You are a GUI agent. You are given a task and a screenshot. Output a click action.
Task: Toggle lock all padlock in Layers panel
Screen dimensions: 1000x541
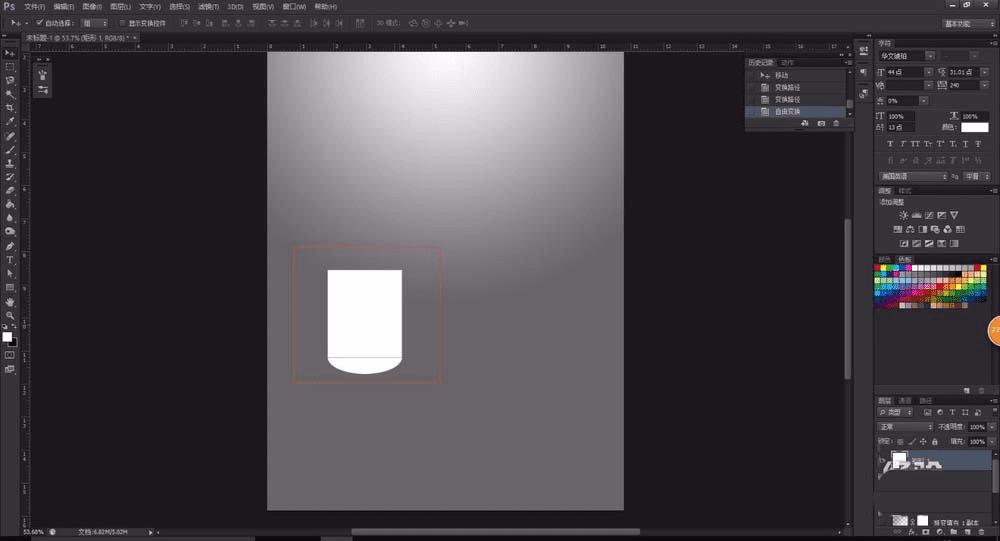tap(934, 441)
